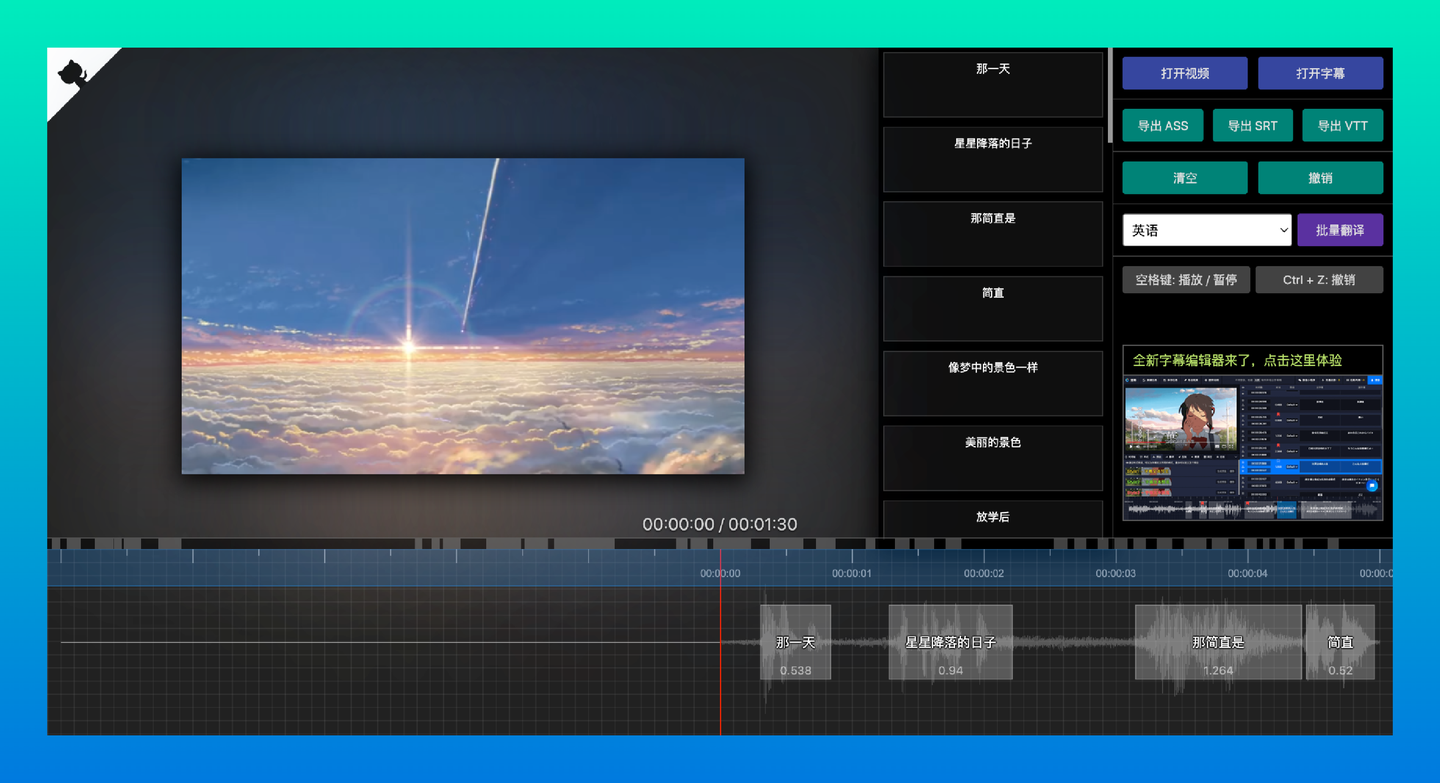Edit the 简直 entry in the subtitle list

(x=993, y=309)
